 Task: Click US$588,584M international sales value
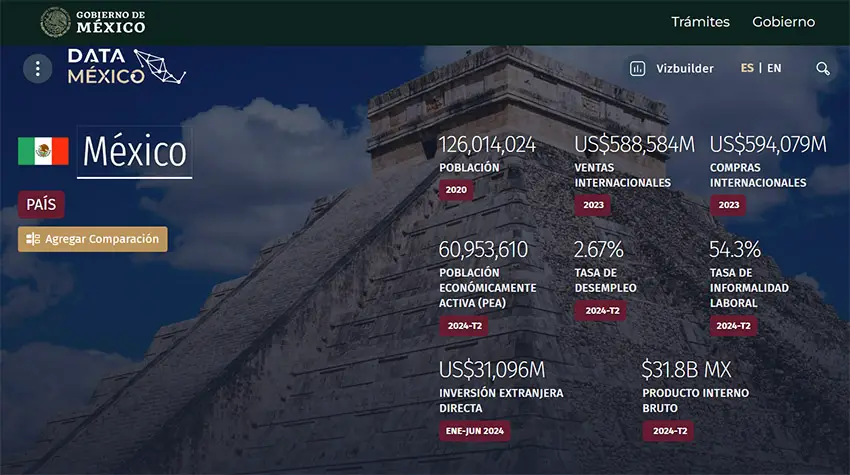634,144
